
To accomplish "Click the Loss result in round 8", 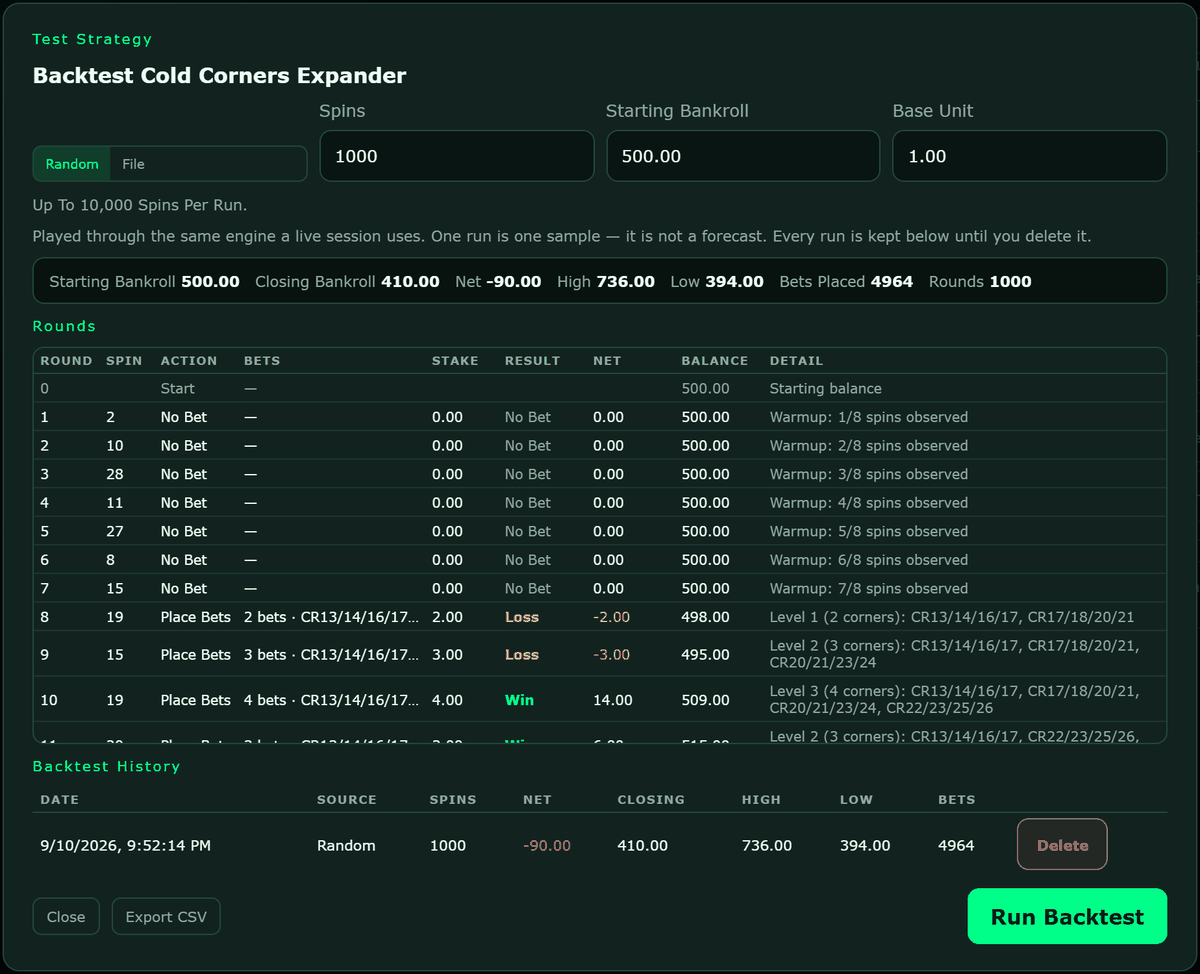I will pos(522,617).
